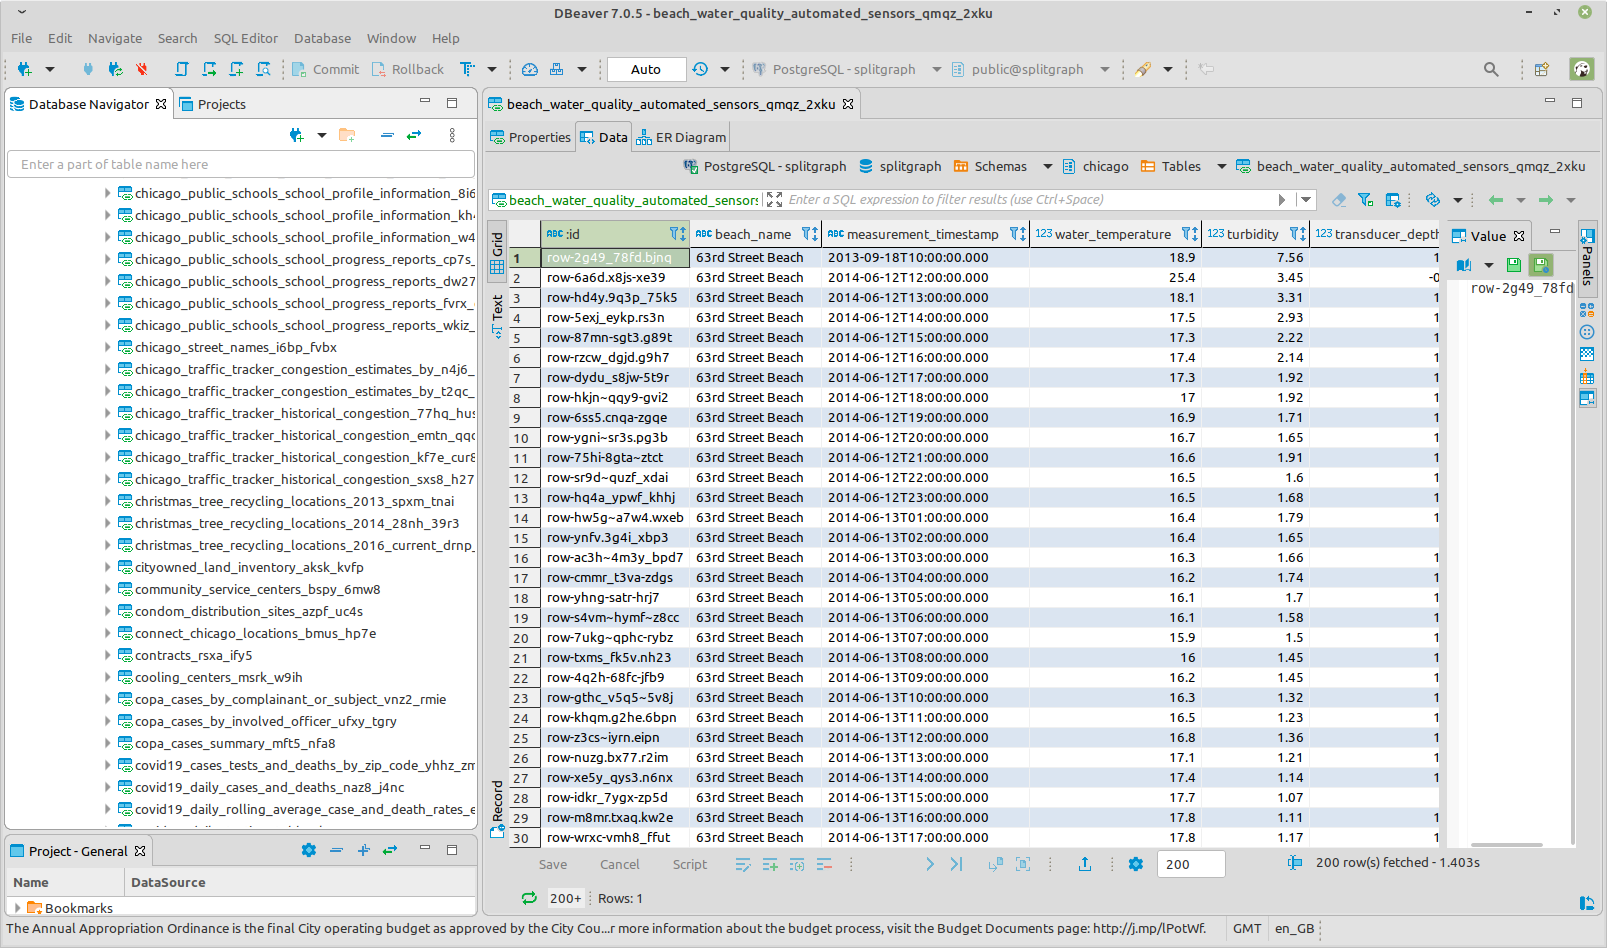Click the Rollback transaction button

point(407,69)
